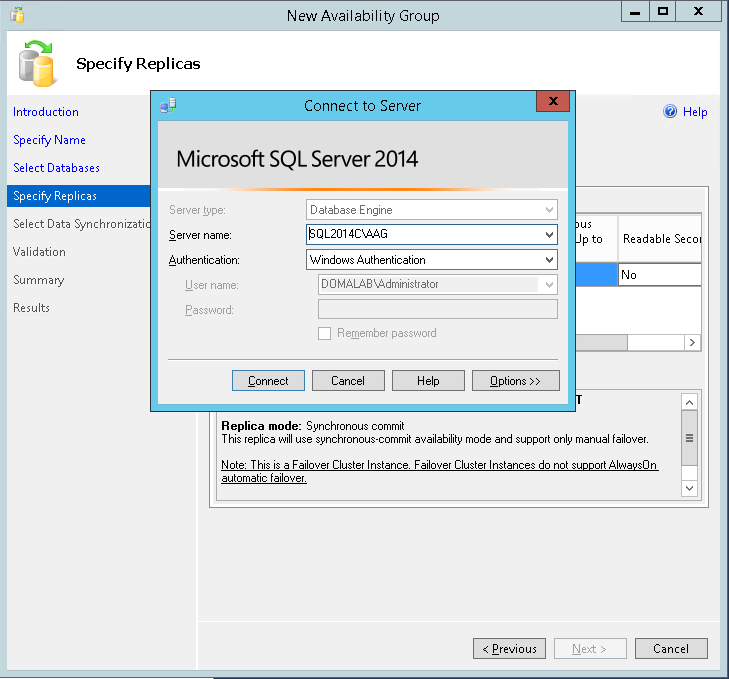Click the < Previous button
Screen dimensions: 729x679
(x=510, y=649)
